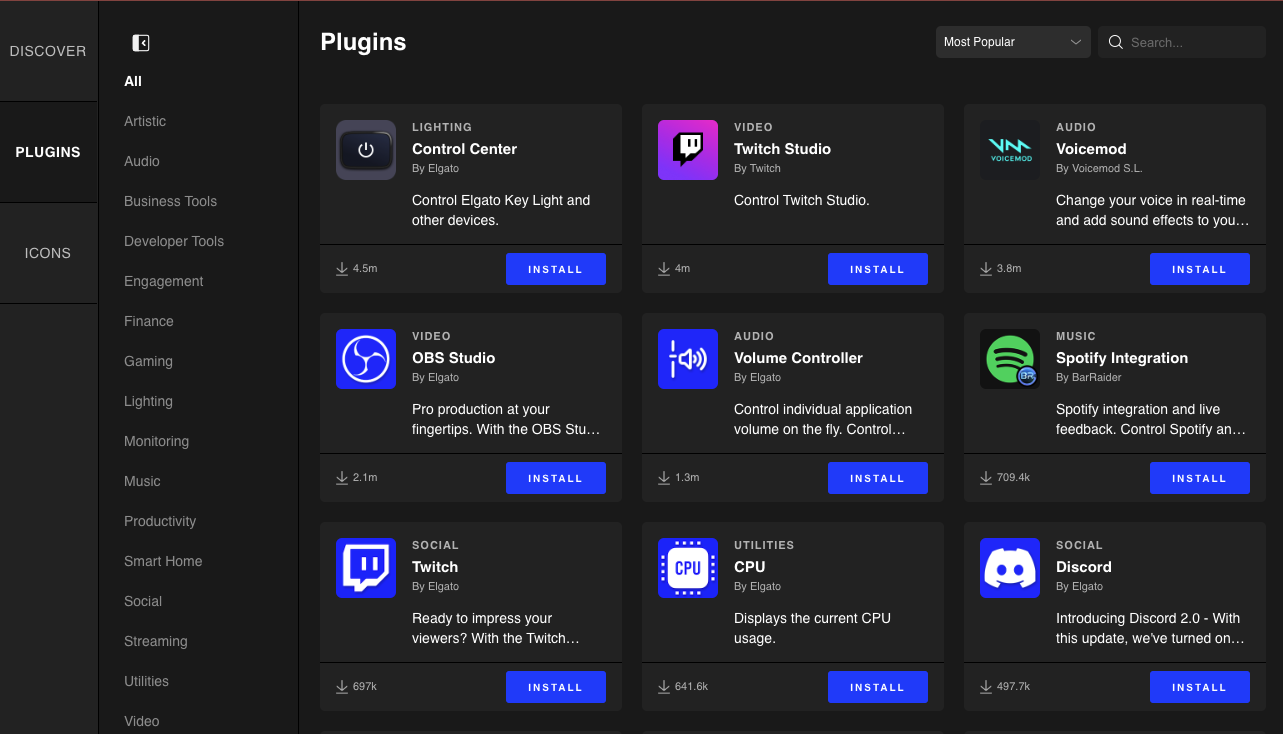Open the Most Popular sort dropdown
Image resolution: width=1283 pixels, height=734 pixels.
tap(1013, 42)
